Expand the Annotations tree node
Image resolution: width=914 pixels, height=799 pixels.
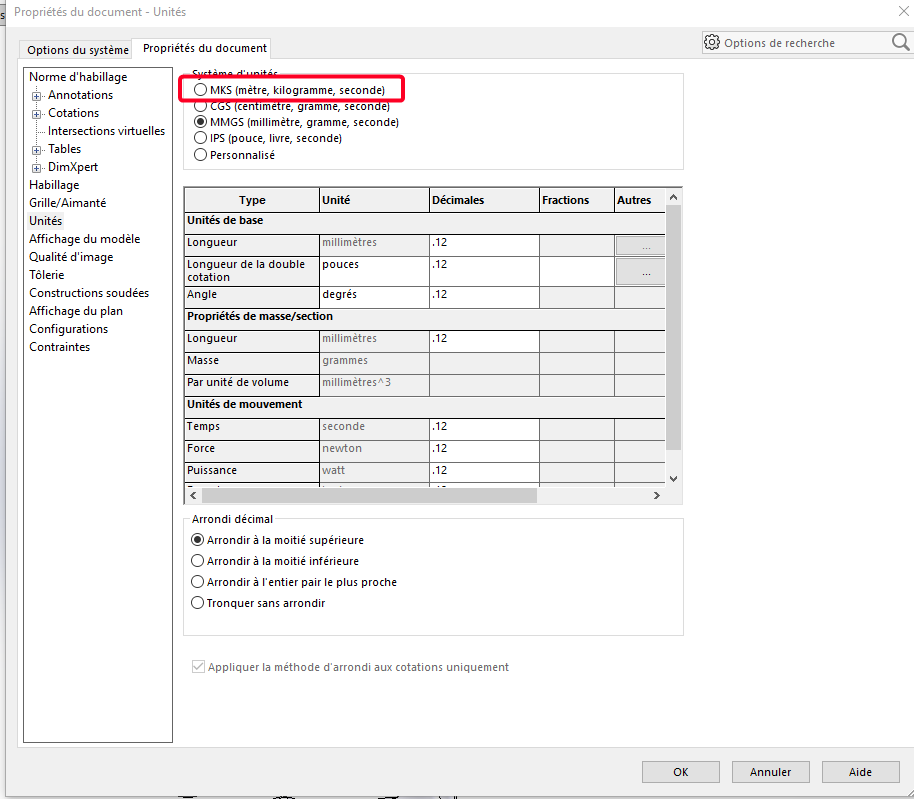37,96
